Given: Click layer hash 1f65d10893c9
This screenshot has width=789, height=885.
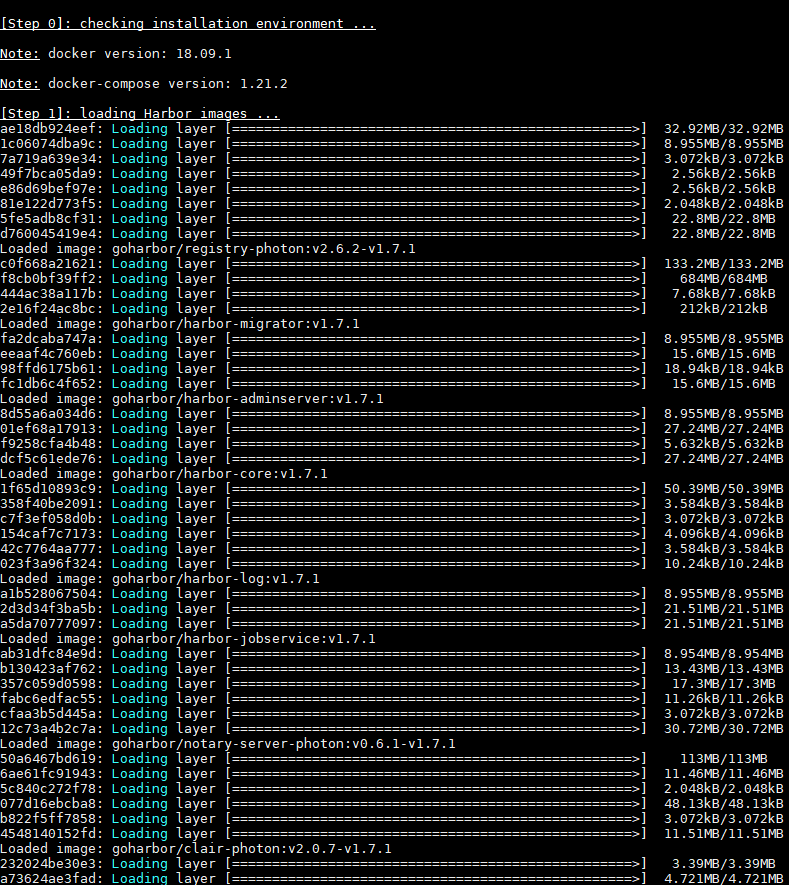Looking at the screenshot, I should (48, 489).
